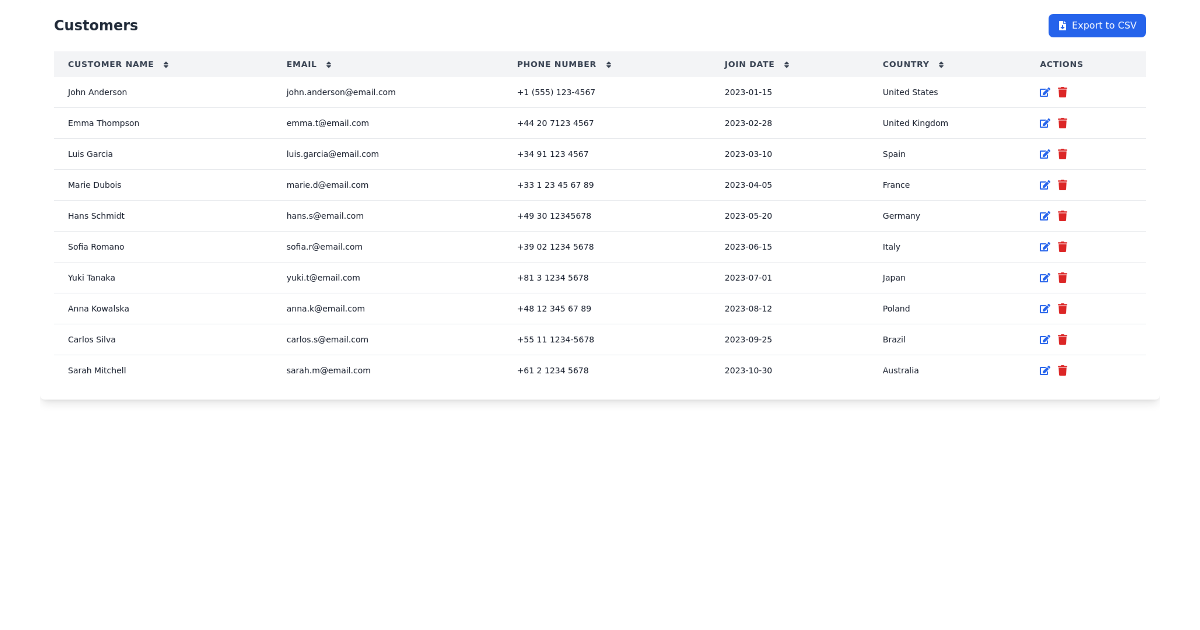Click the trash icon for Anna Kowalska
1200x630 pixels.
tap(1062, 309)
